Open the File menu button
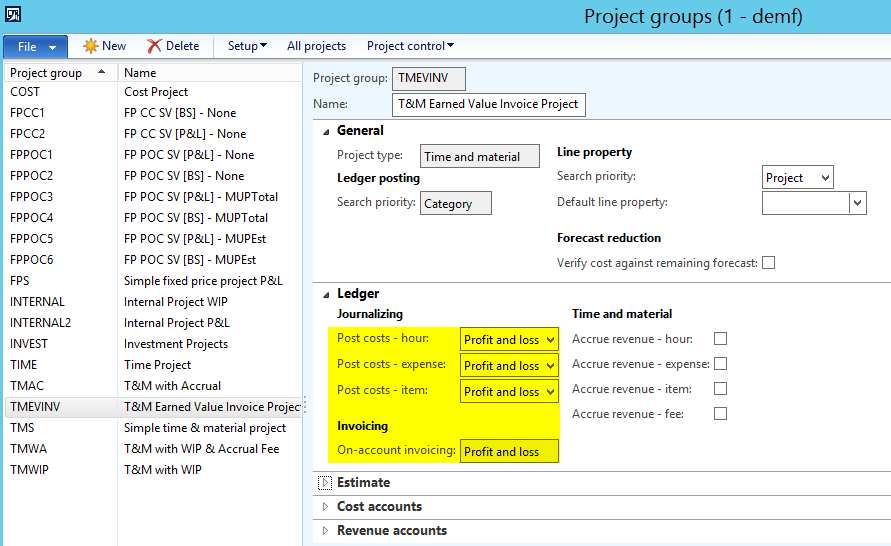Viewport: 891px width, 546px height. coord(35,47)
